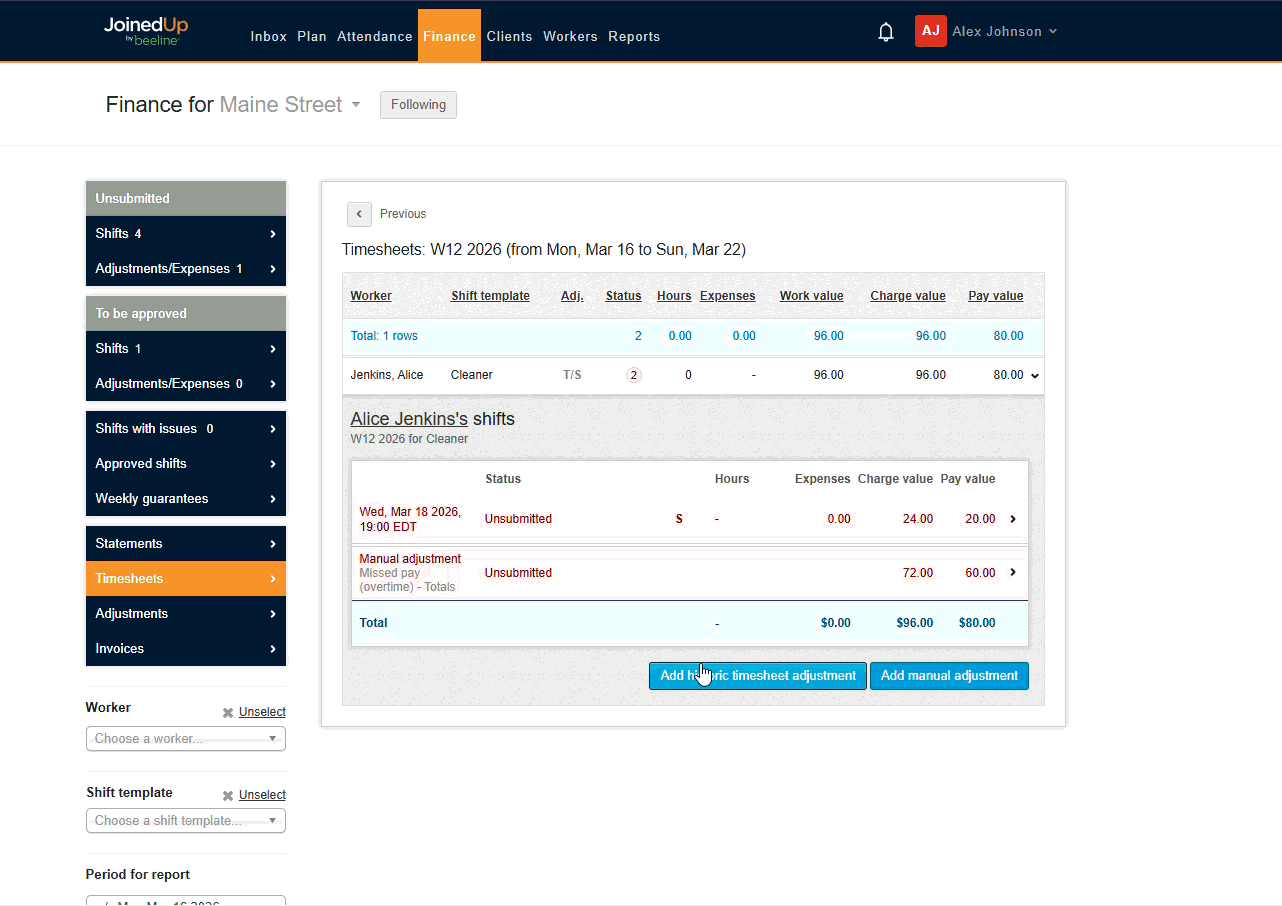
Task: Switch to the Reports navigation tab
Action: click(634, 36)
